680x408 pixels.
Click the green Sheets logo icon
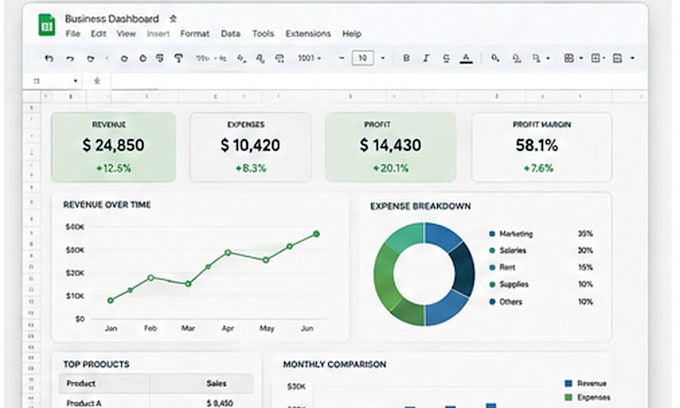click(x=46, y=25)
